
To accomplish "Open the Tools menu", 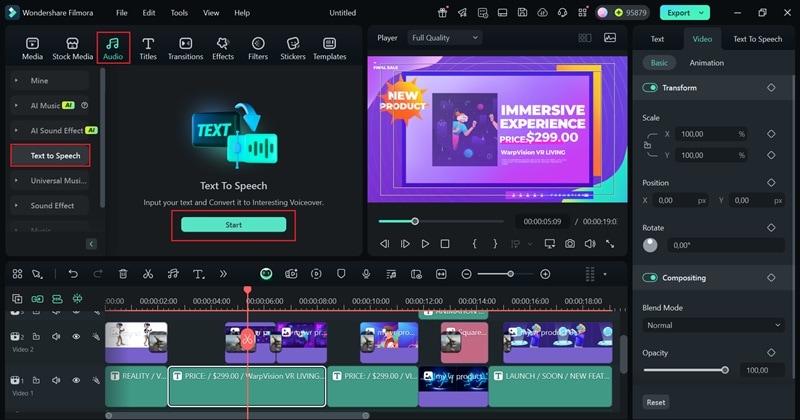I will pos(179,13).
